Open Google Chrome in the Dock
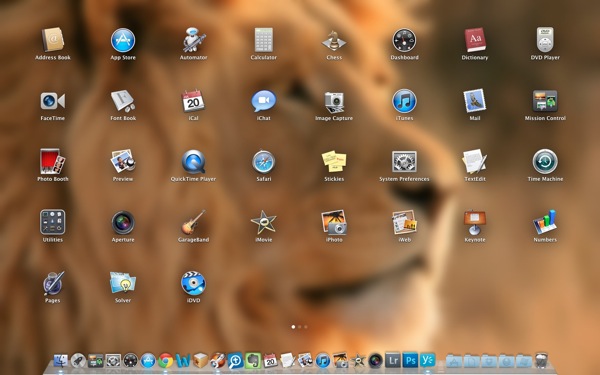This screenshot has width=600, height=375. coord(166,360)
